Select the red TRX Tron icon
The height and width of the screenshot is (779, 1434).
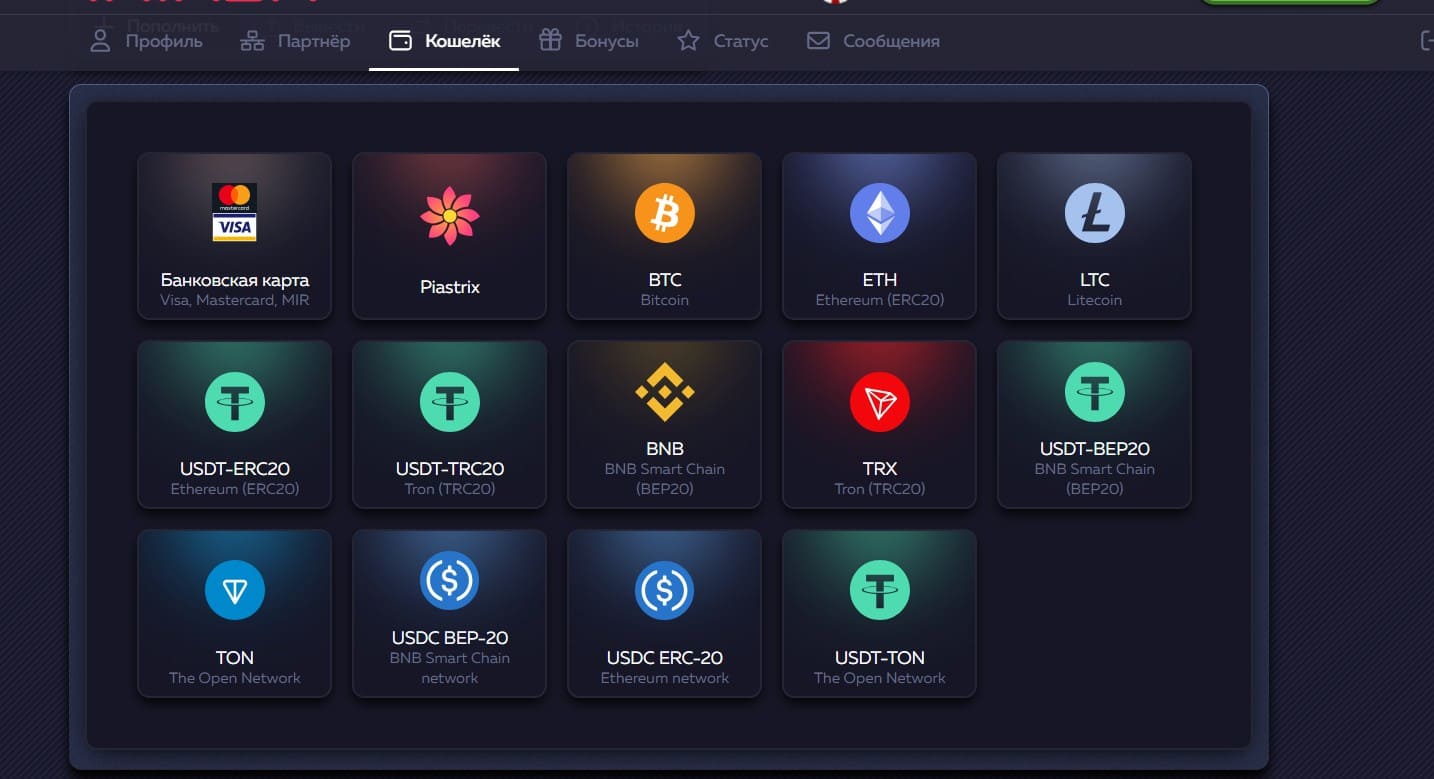pyautogui.click(x=879, y=402)
